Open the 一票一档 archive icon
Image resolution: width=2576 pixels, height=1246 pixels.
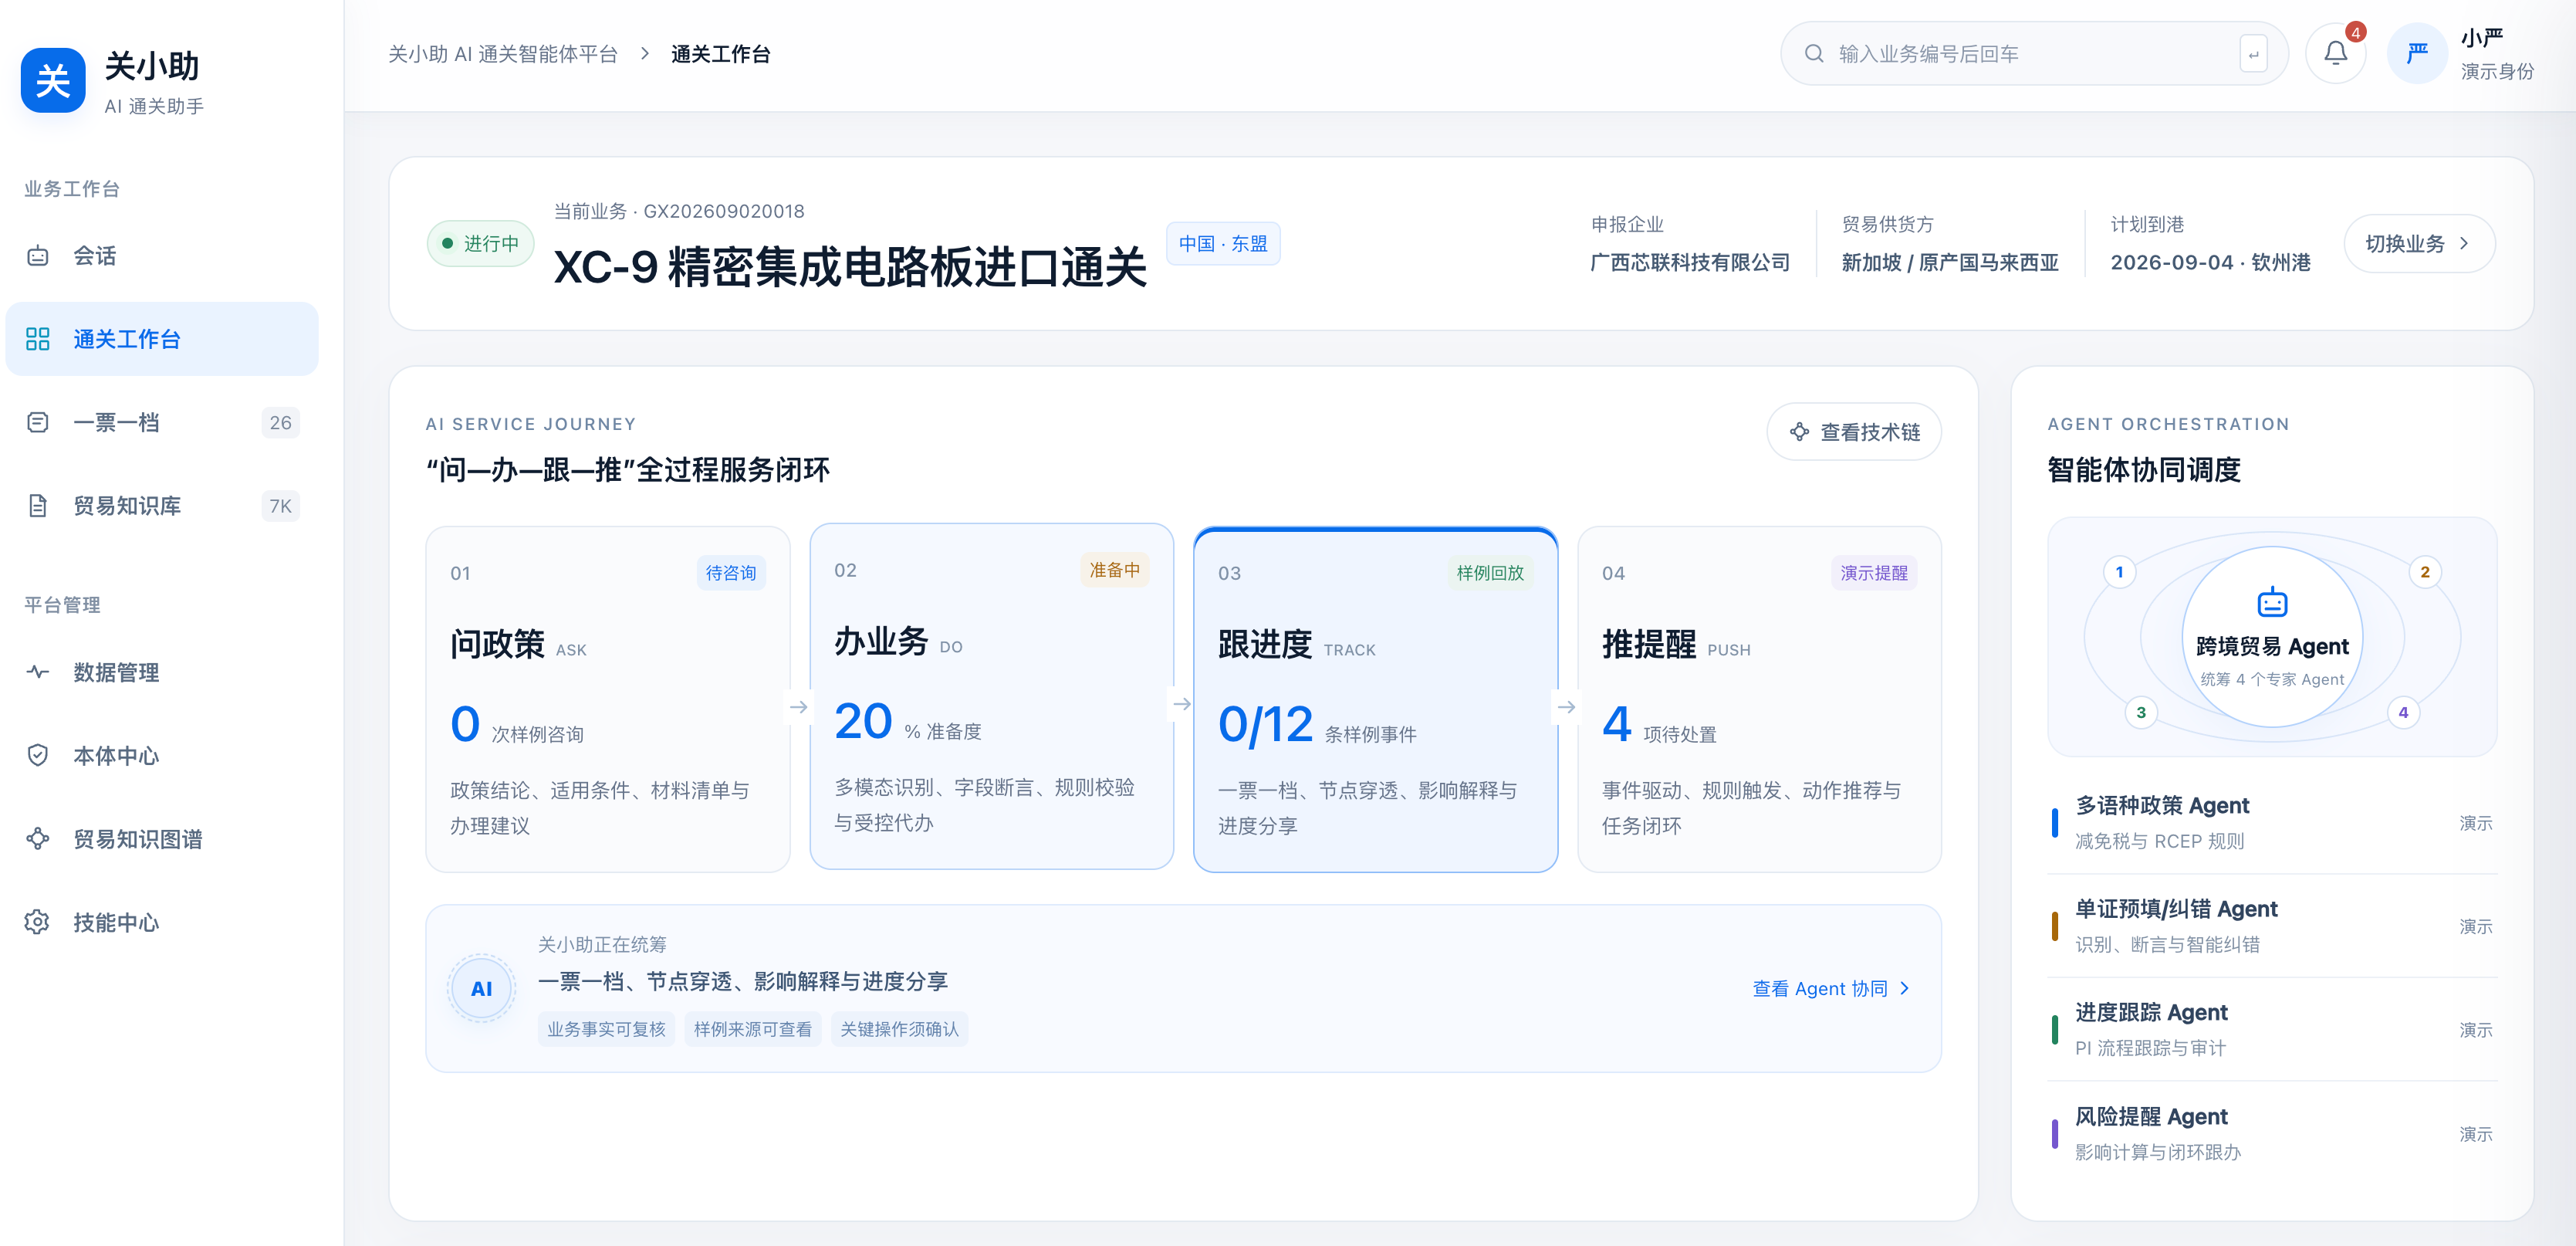click(x=38, y=422)
